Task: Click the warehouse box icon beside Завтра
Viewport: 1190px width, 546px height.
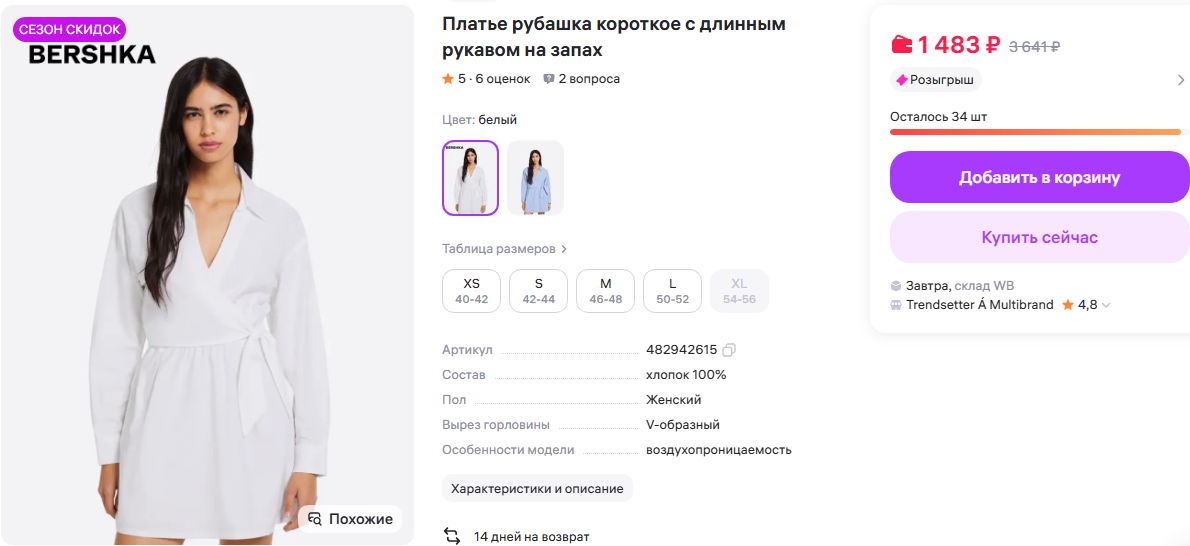Action: point(896,286)
